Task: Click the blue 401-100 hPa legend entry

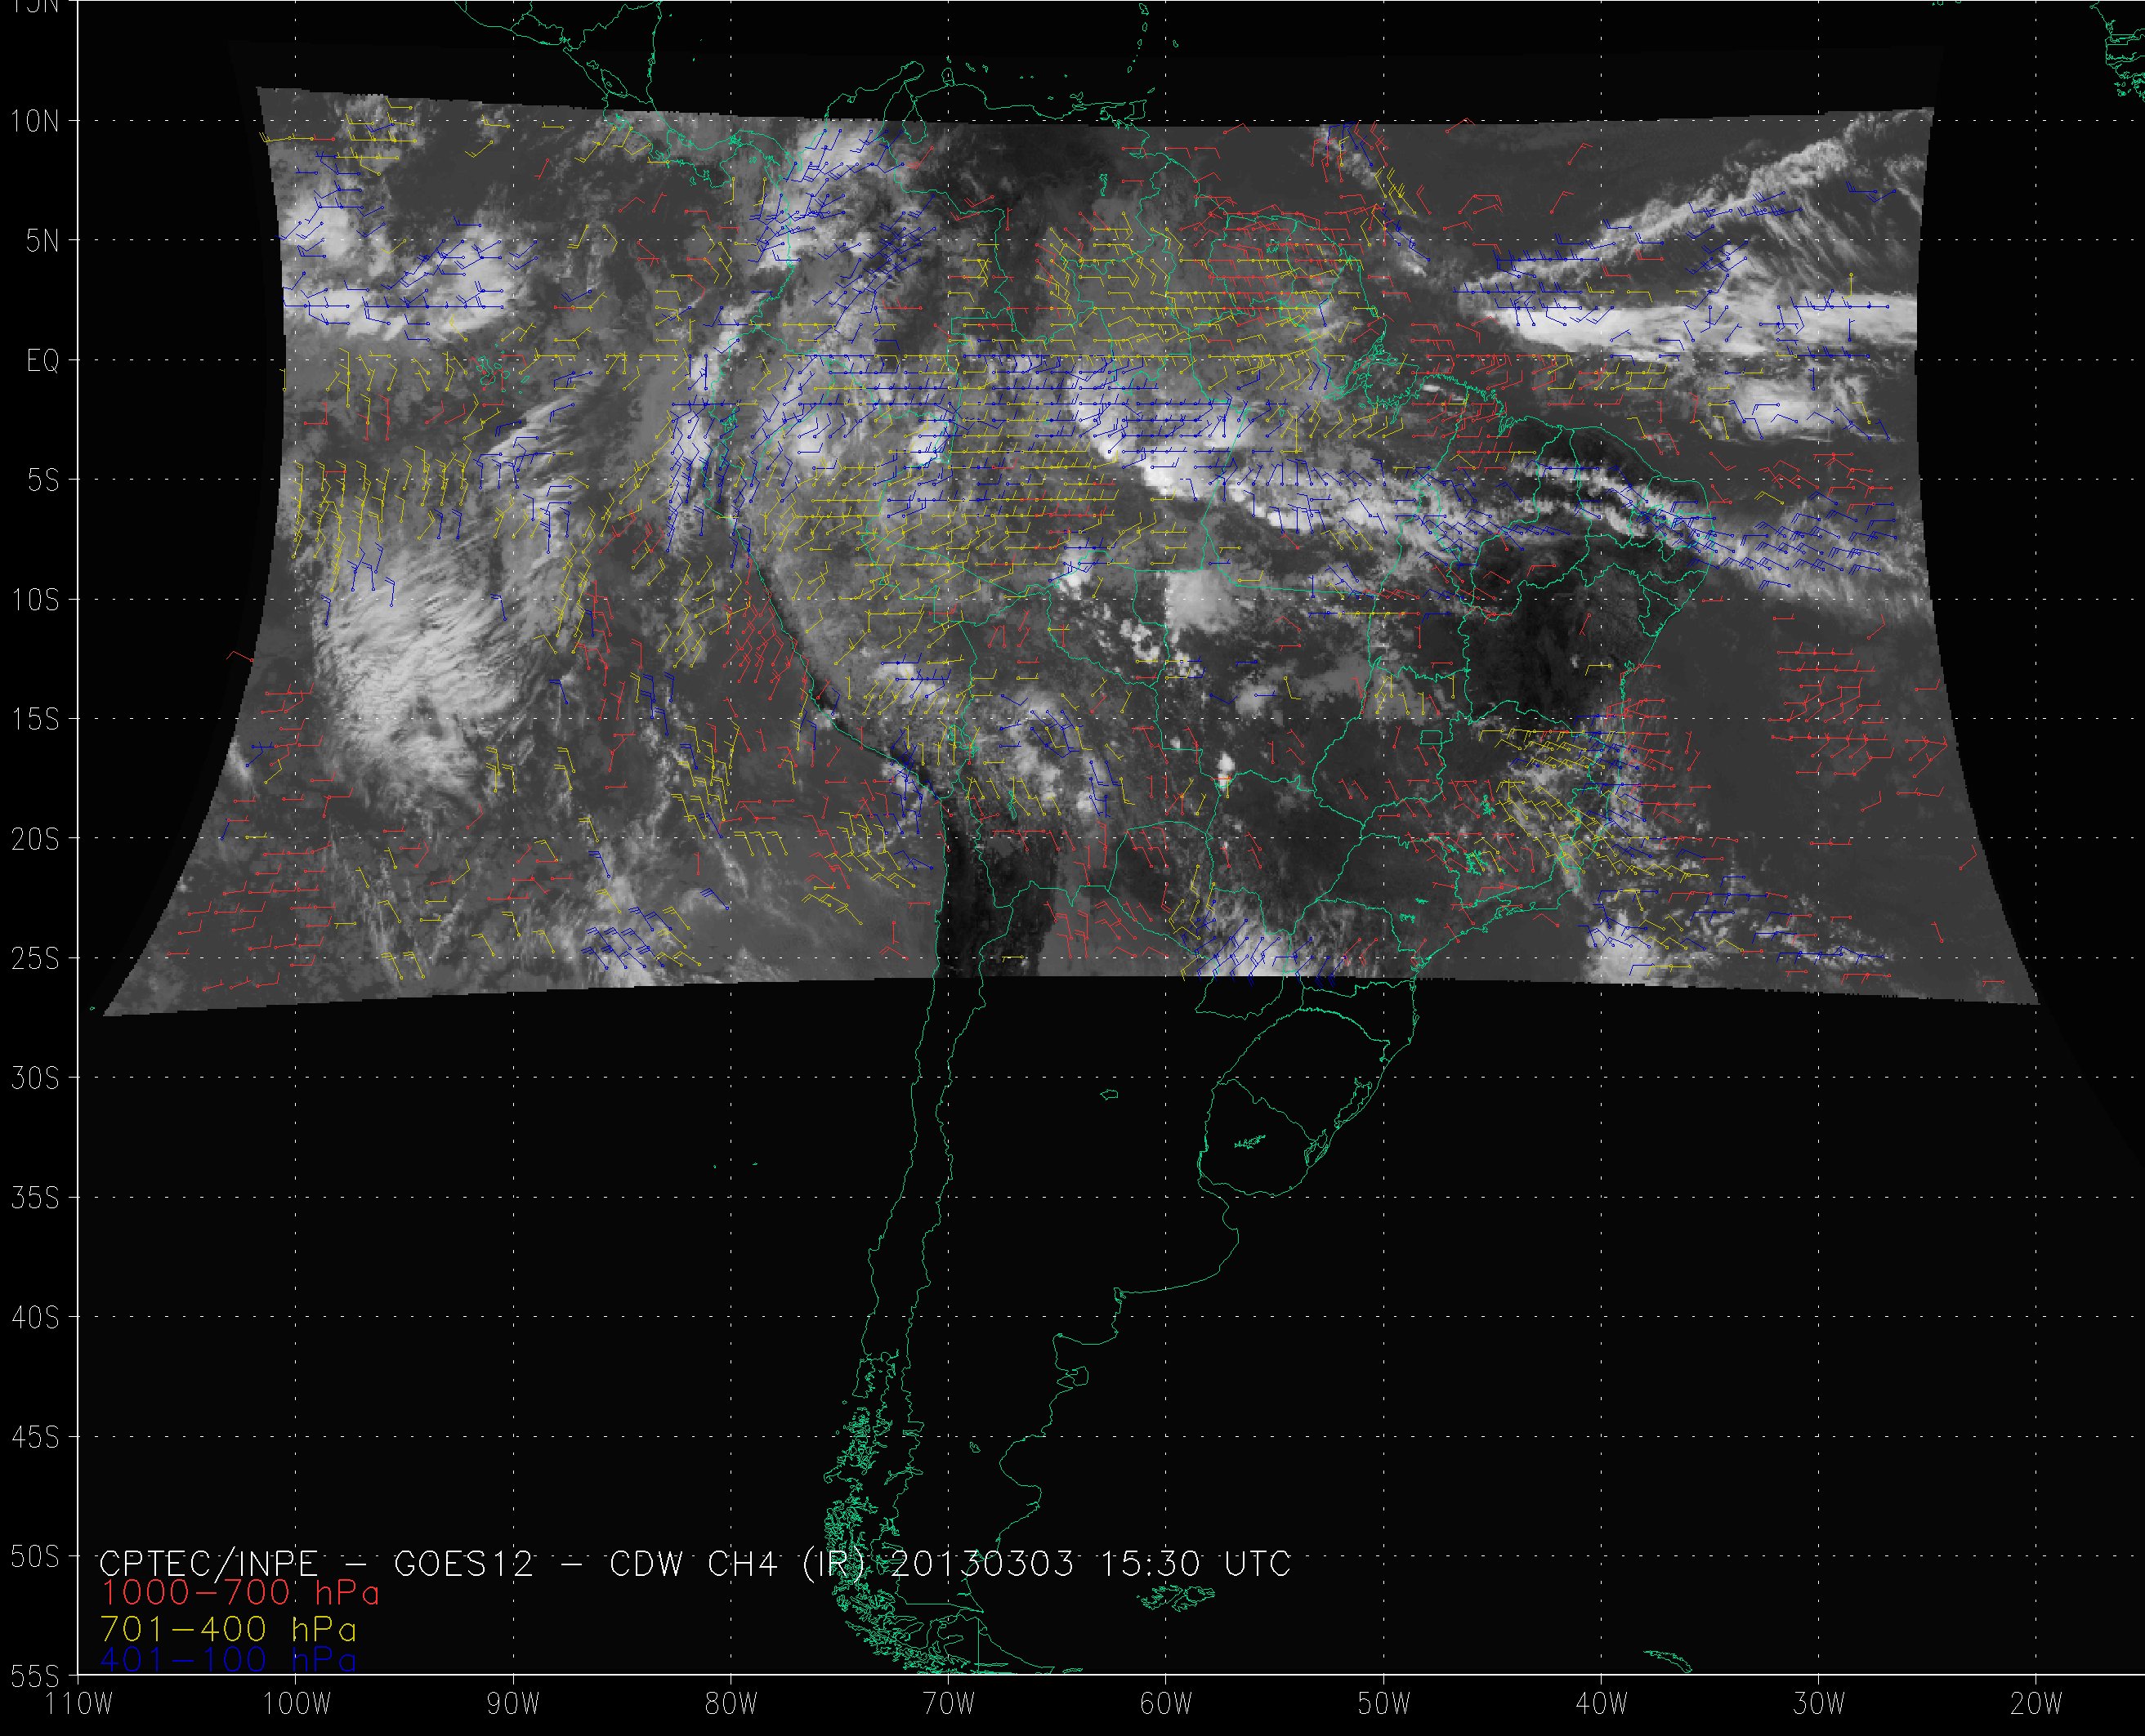Action: coord(228,1661)
